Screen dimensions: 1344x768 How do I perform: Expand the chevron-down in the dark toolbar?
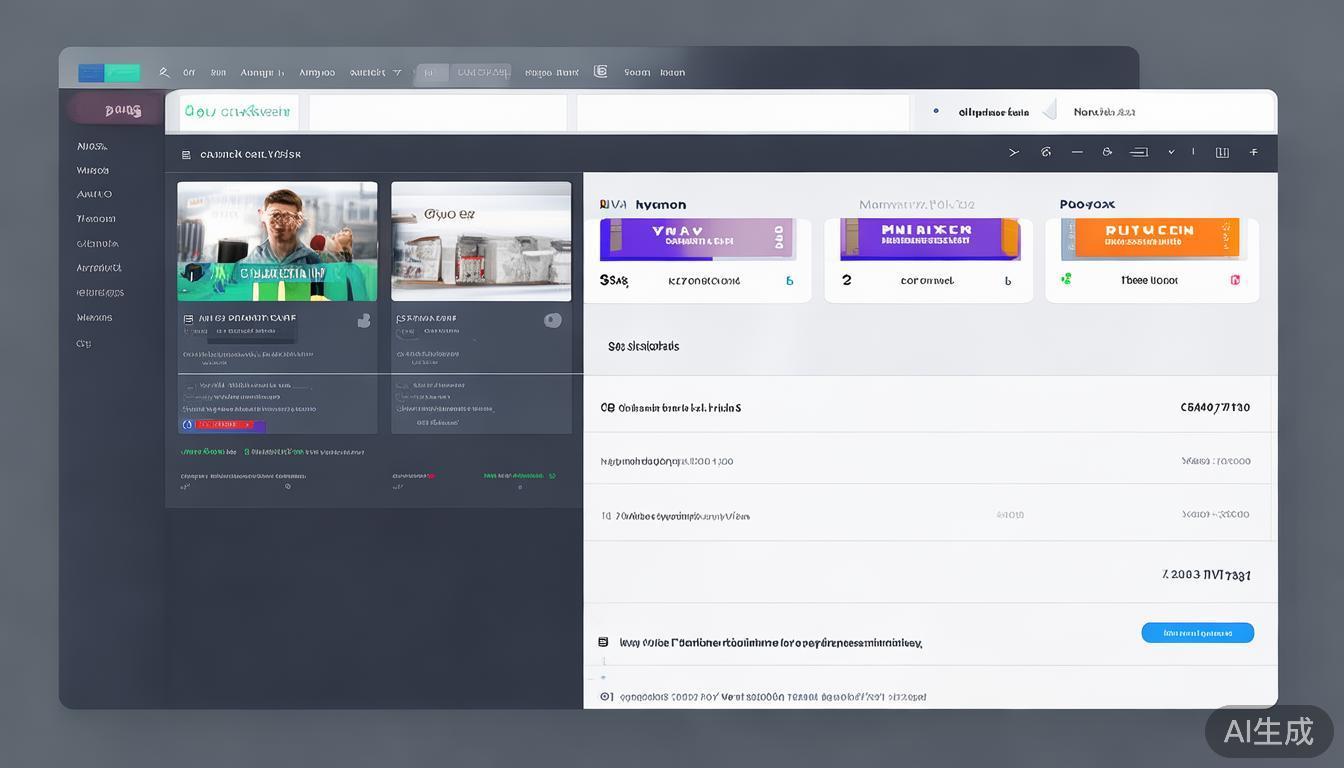(x=1171, y=153)
